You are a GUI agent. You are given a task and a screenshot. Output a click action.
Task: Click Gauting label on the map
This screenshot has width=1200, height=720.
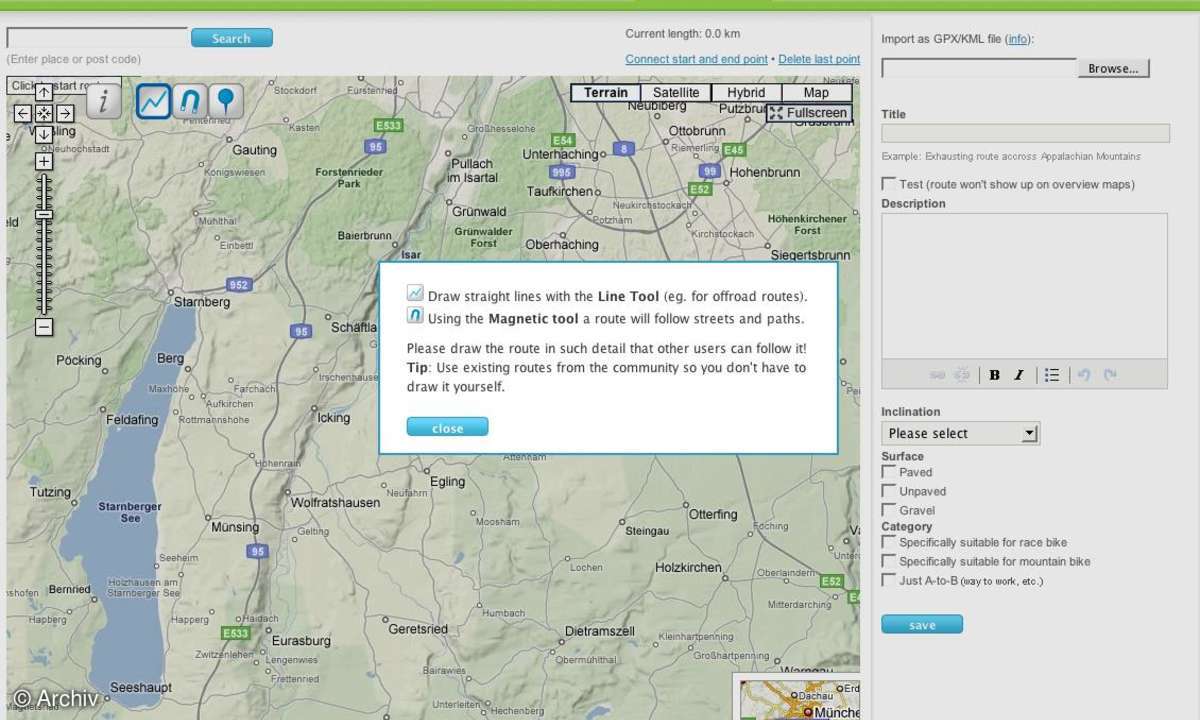pyautogui.click(x=254, y=150)
